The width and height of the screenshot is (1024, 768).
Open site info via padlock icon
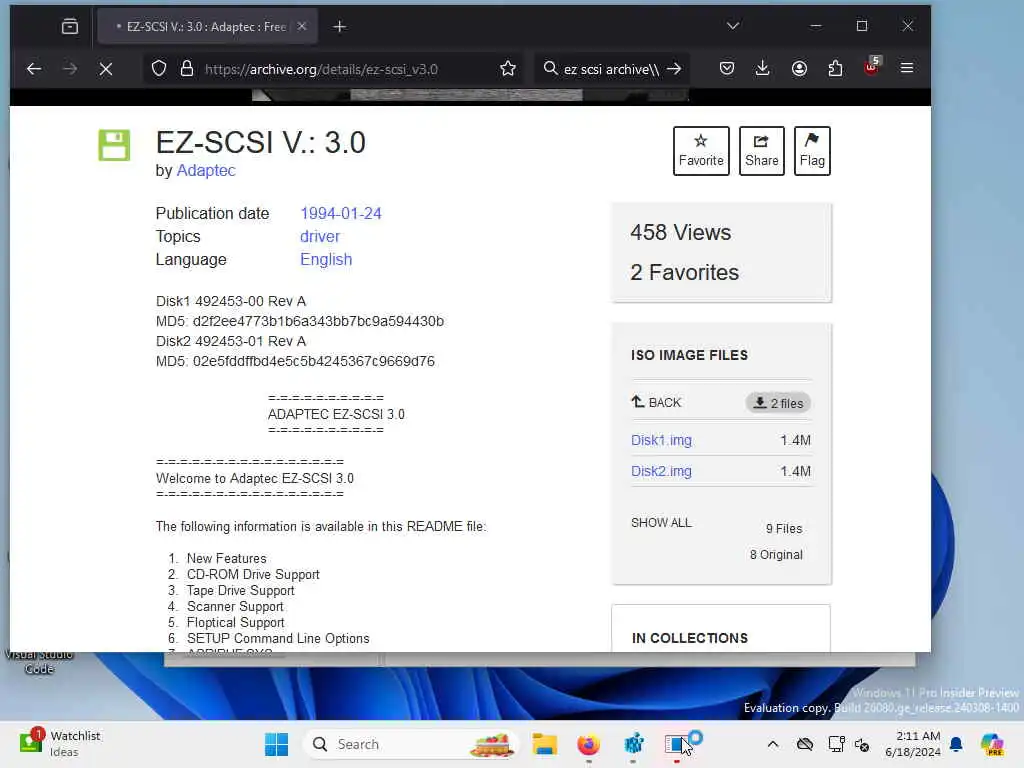point(187,69)
